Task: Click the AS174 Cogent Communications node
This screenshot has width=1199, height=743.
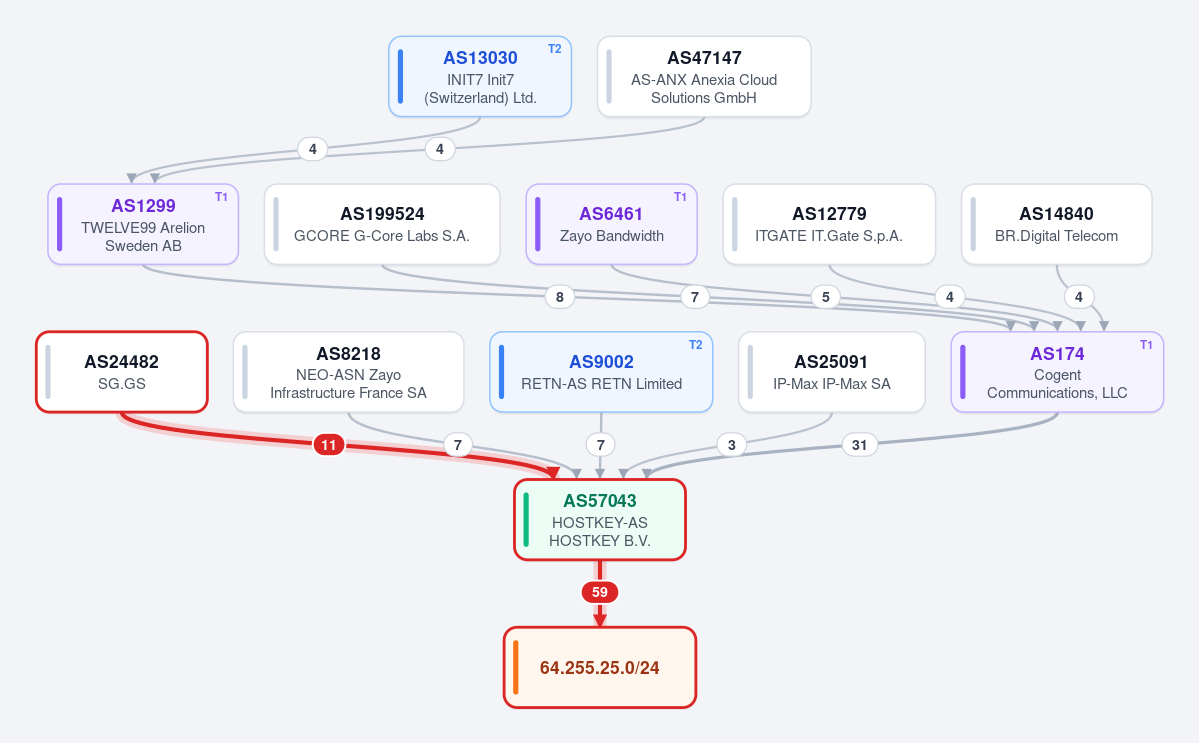Action: point(1058,372)
